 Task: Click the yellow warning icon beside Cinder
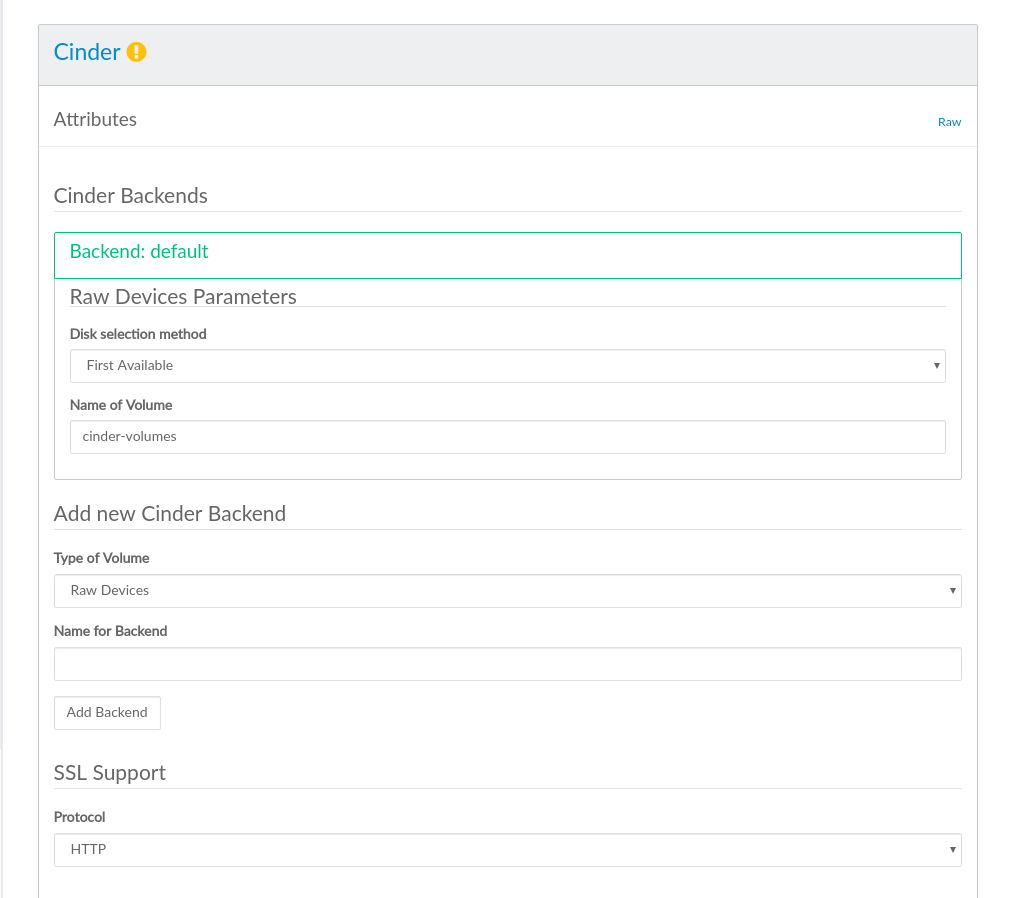click(137, 52)
